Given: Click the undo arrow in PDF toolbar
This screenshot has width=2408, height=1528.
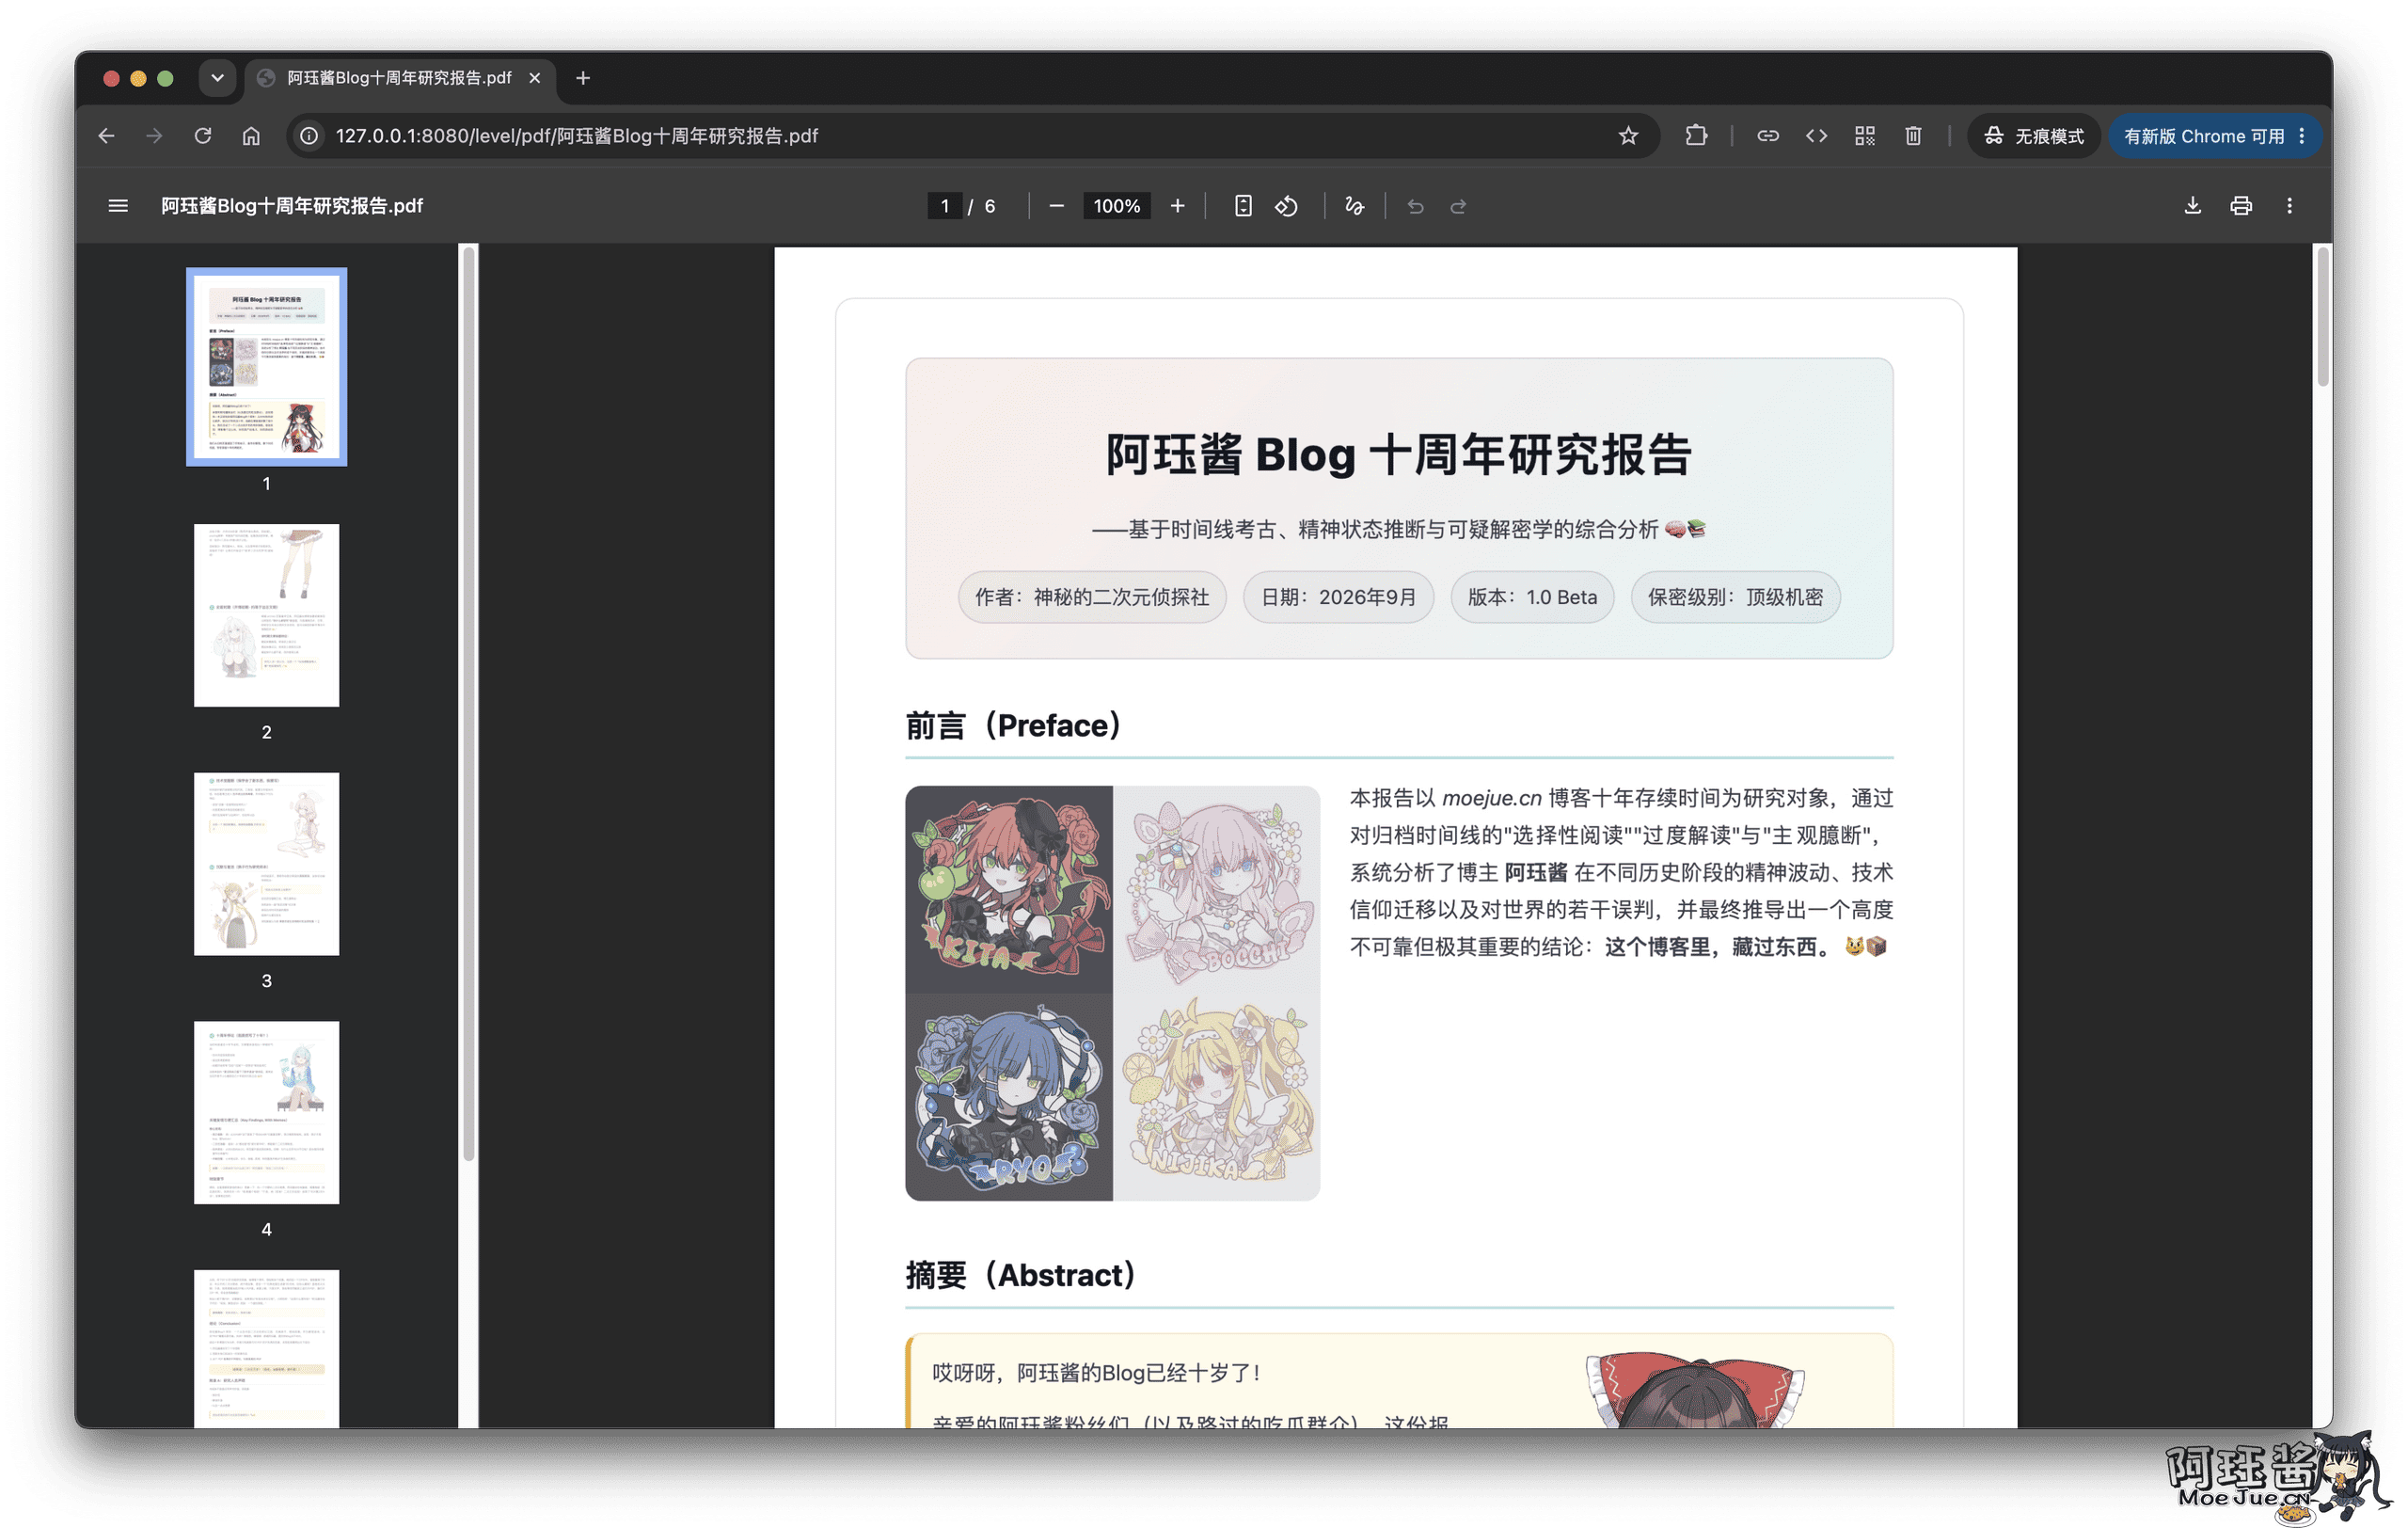Looking at the screenshot, I should click(1415, 206).
